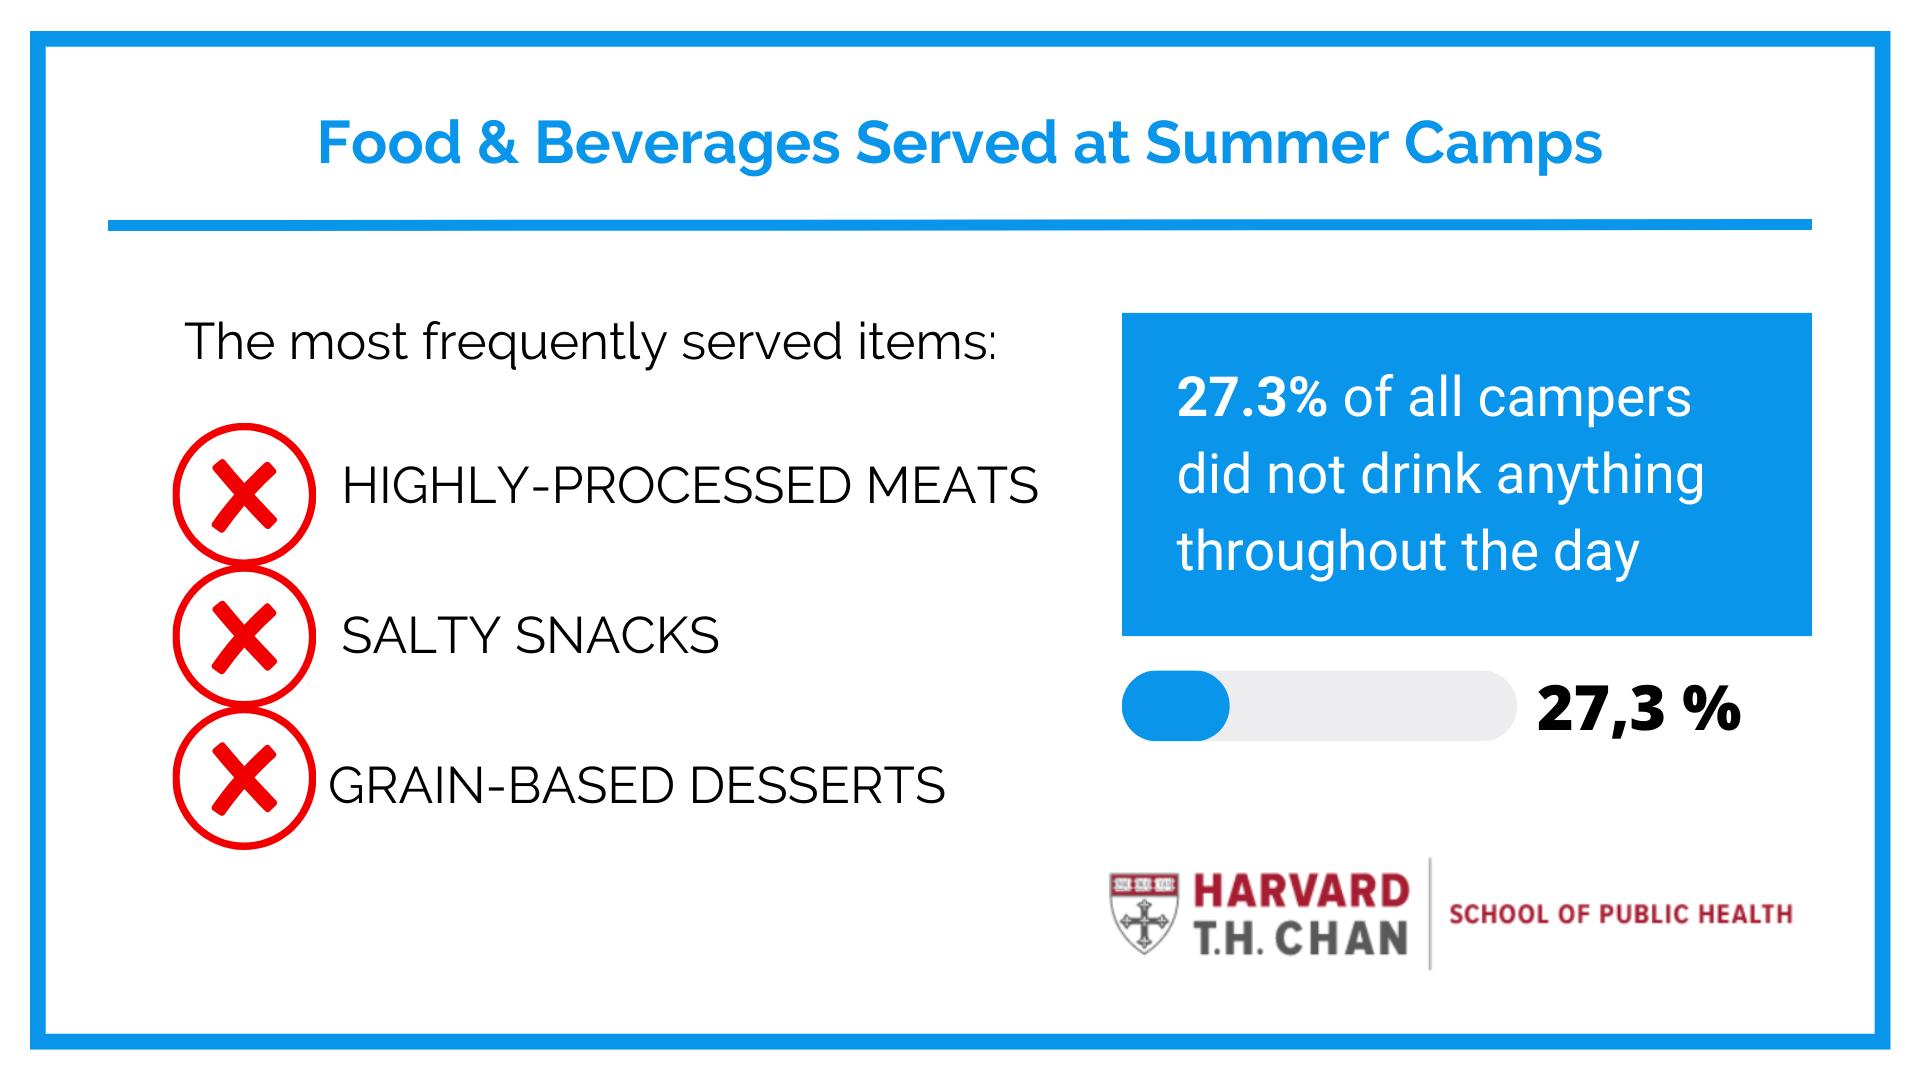Click the 'throughout the day' text line

click(1408, 552)
